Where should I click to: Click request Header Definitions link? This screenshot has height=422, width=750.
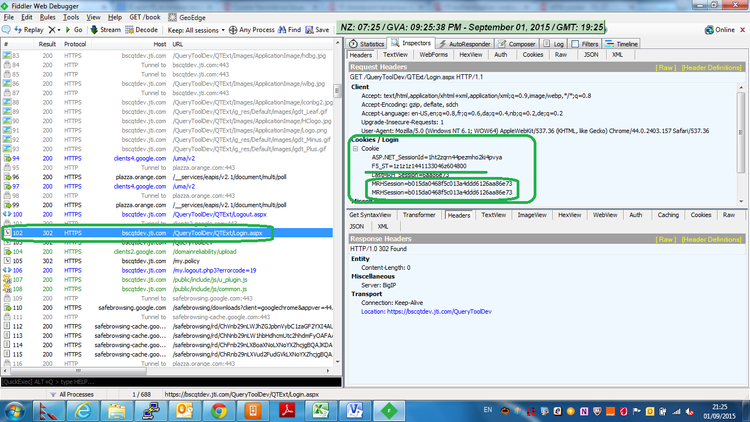711,67
